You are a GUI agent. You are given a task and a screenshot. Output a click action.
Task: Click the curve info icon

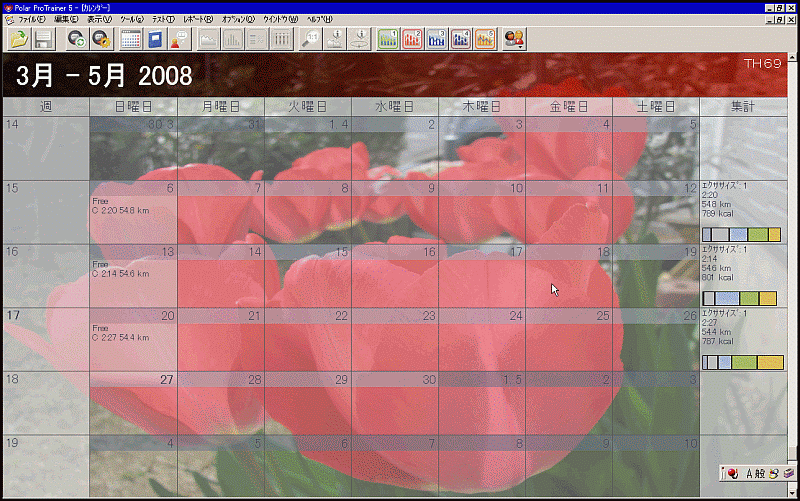(335, 39)
